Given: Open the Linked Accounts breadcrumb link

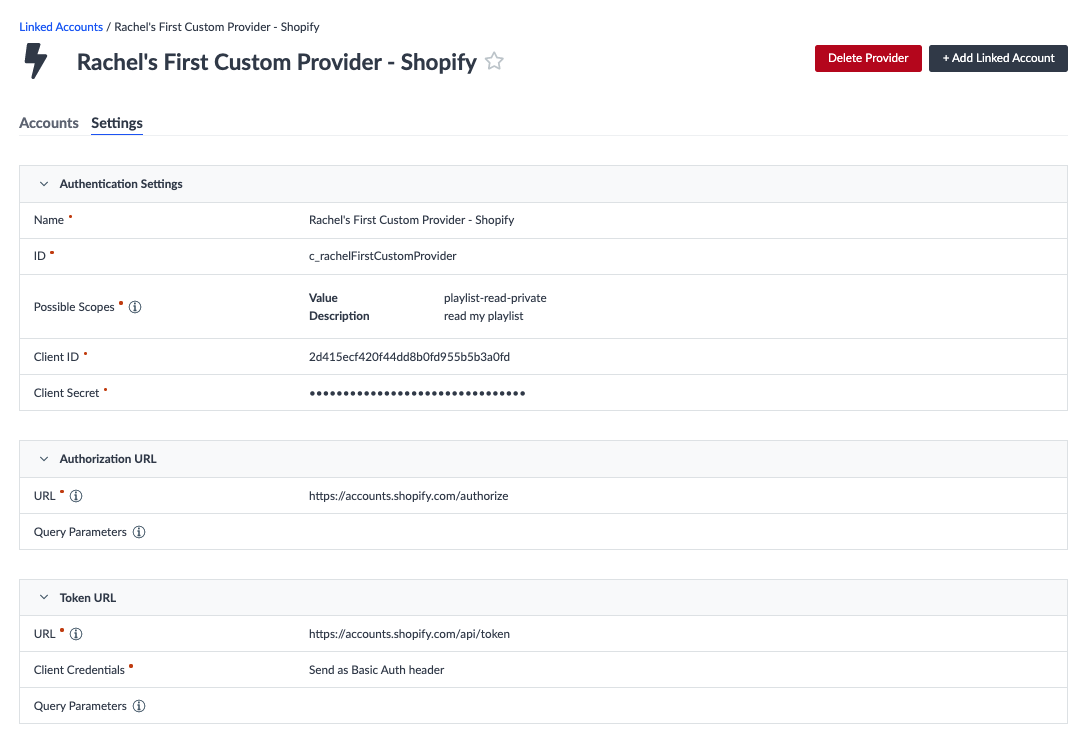Looking at the screenshot, I should (61, 27).
